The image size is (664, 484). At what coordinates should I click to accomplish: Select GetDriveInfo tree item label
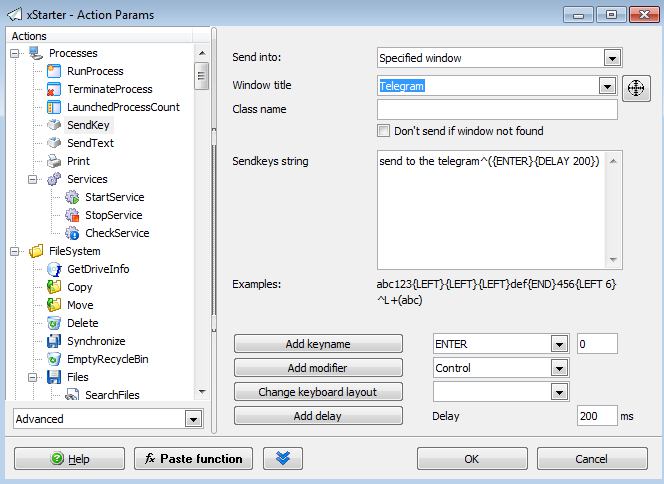(98, 269)
